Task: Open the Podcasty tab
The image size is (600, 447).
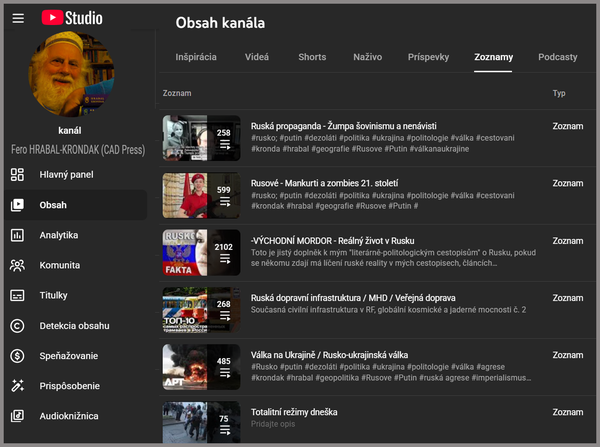Action: (x=557, y=58)
